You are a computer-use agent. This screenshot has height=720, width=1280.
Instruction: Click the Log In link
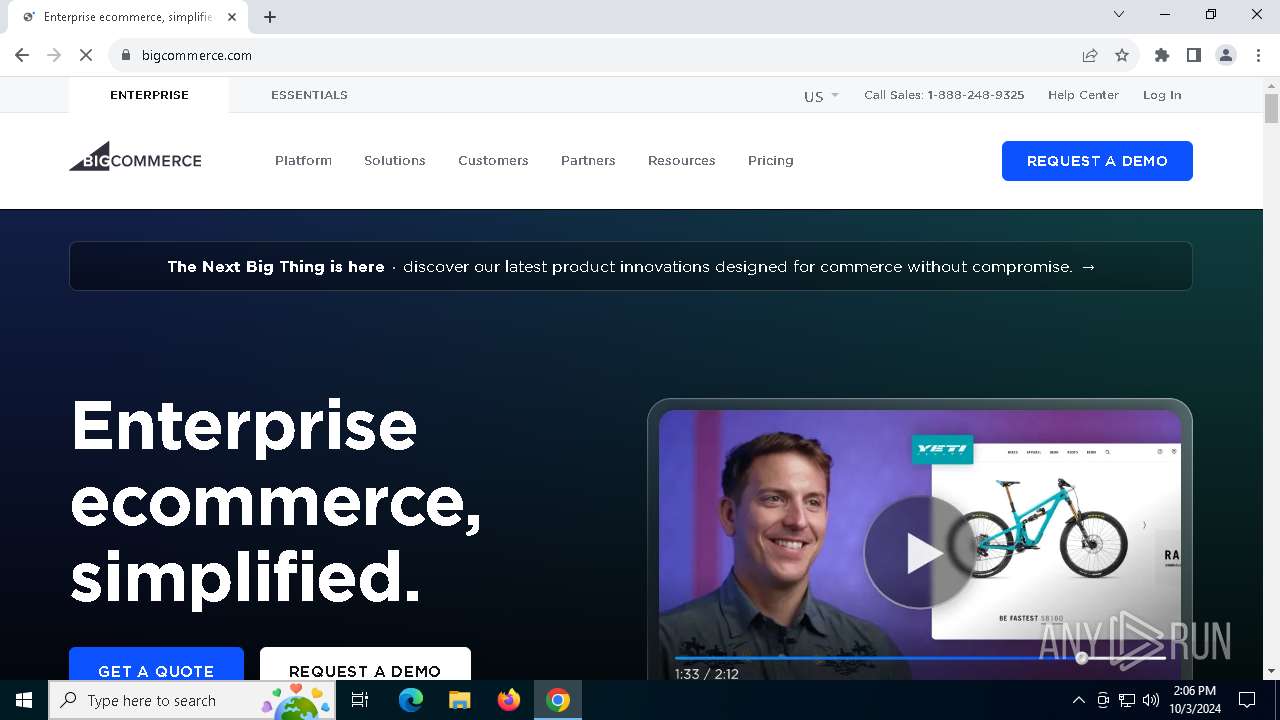(1162, 95)
